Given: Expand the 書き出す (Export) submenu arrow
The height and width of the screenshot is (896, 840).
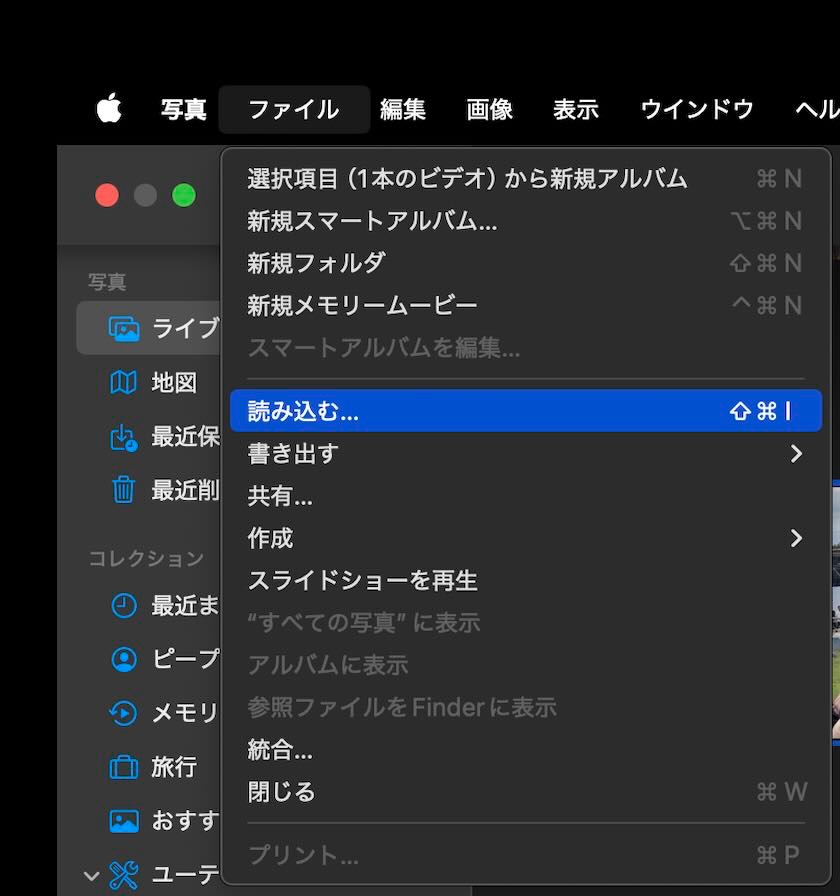Looking at the screenshot, I should 796,454.
